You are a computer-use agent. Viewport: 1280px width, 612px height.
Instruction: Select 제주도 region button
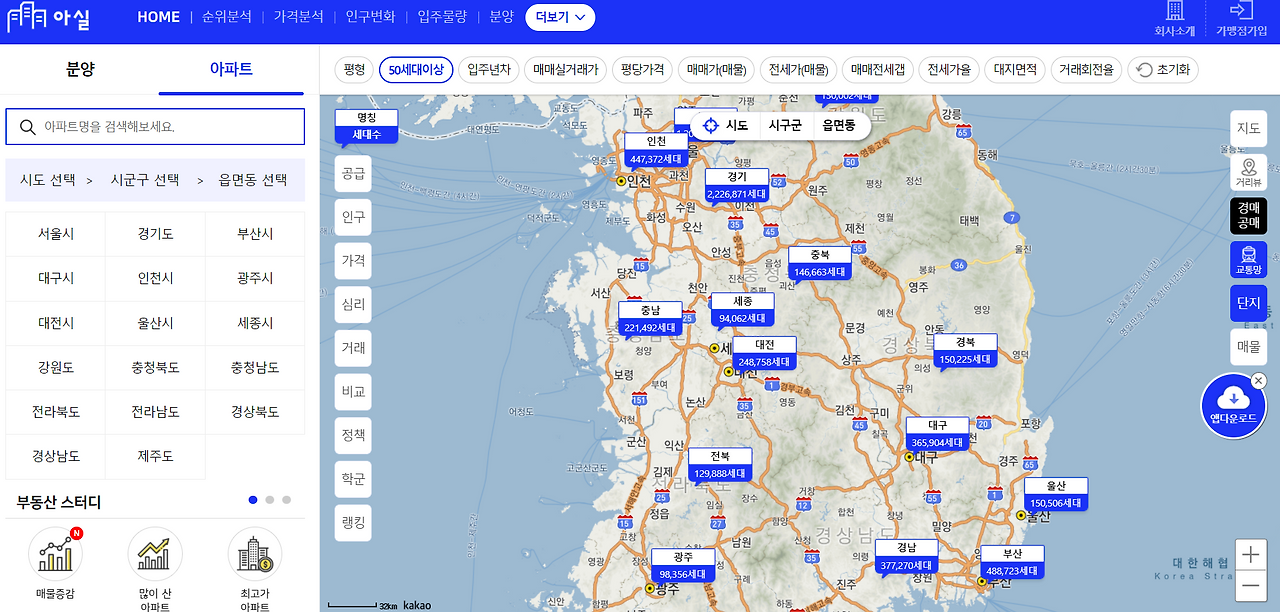pos(156,456)
